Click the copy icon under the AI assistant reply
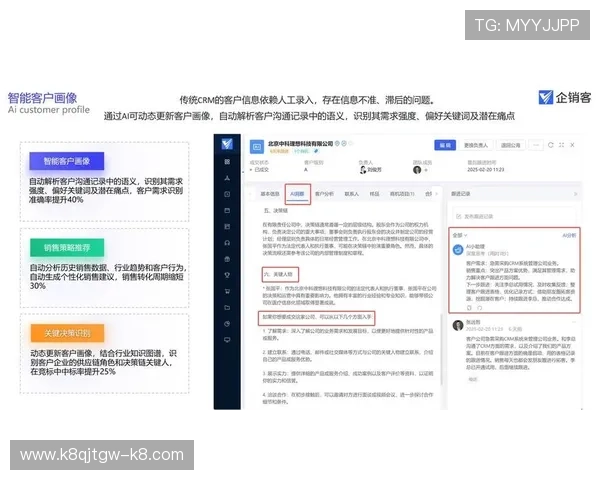This screenshot has width=600, height=480. tap(469, 308)
